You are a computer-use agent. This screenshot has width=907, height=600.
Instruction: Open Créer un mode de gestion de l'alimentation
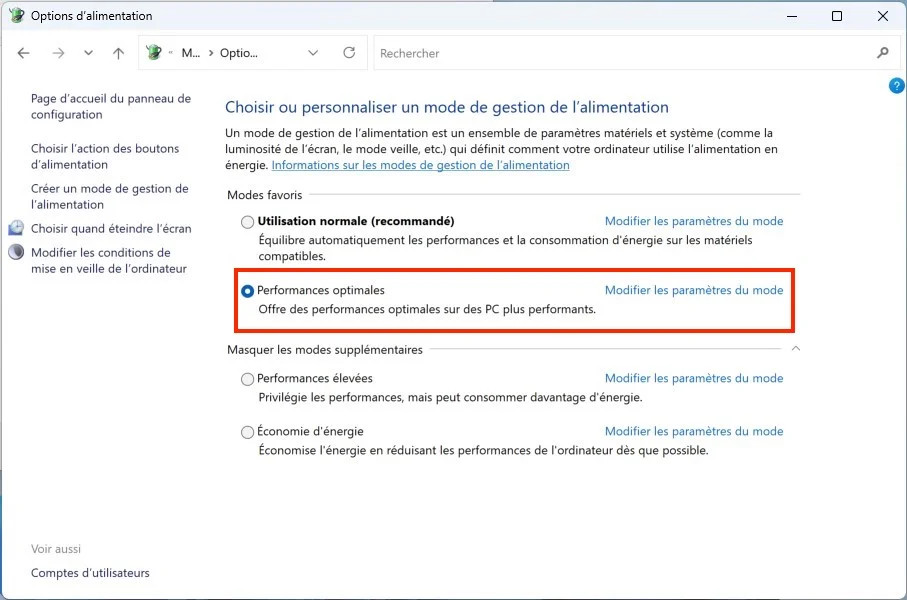click(x=109, y=196)
